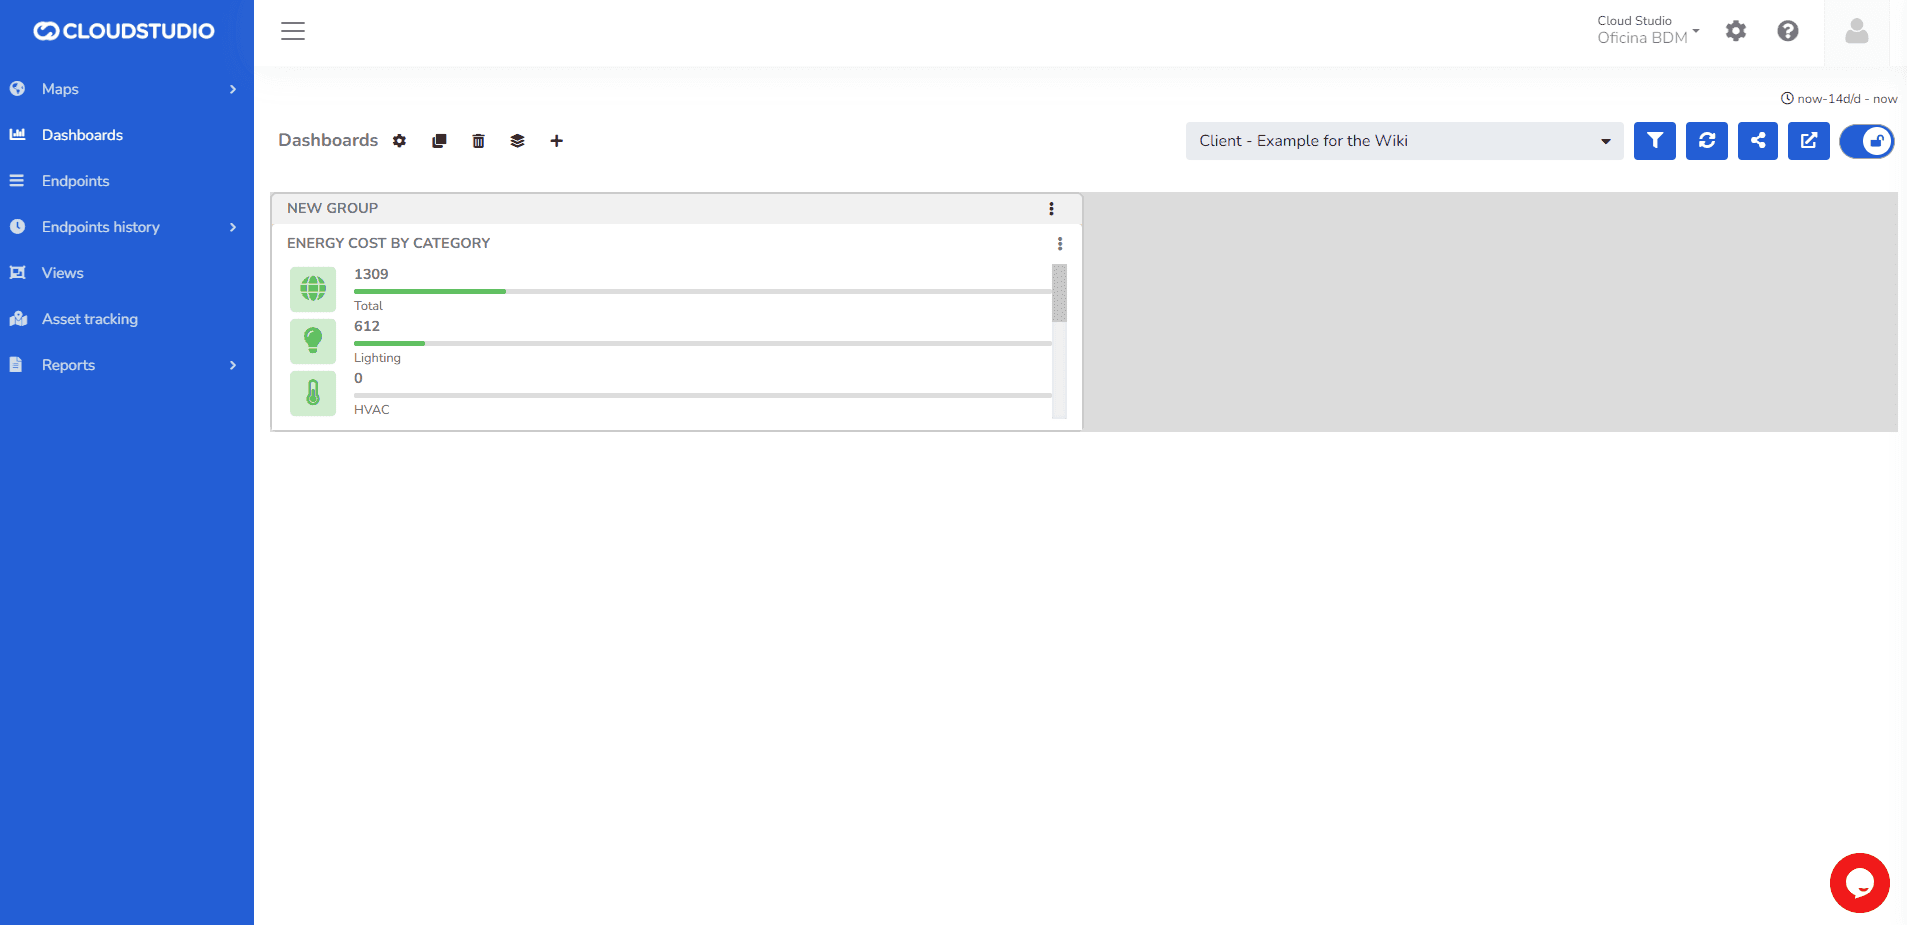Delete dashboard with the trash icon
The image size is (1907, 925).
[478, 141]
